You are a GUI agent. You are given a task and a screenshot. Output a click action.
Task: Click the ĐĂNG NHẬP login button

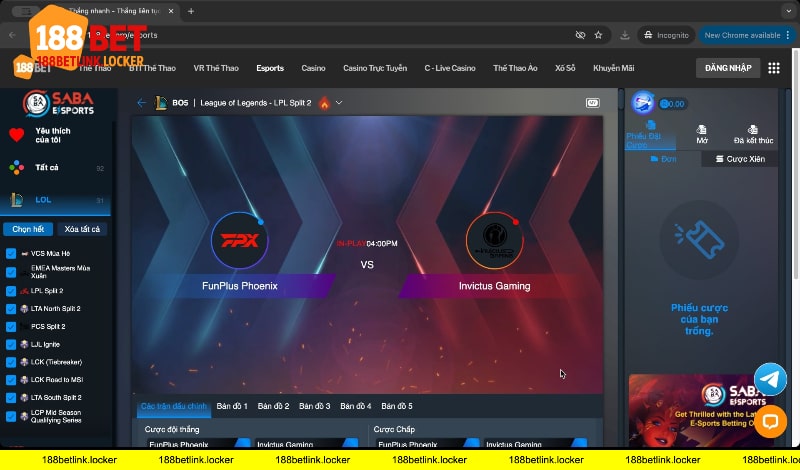tap(725, 68)
